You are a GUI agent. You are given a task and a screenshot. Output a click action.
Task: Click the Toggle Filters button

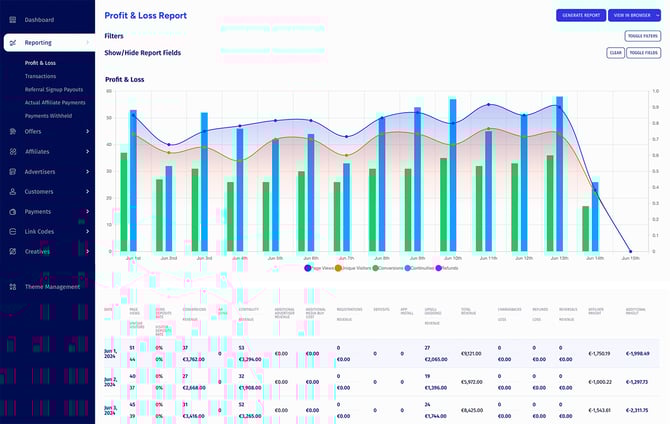click(642, 36)
